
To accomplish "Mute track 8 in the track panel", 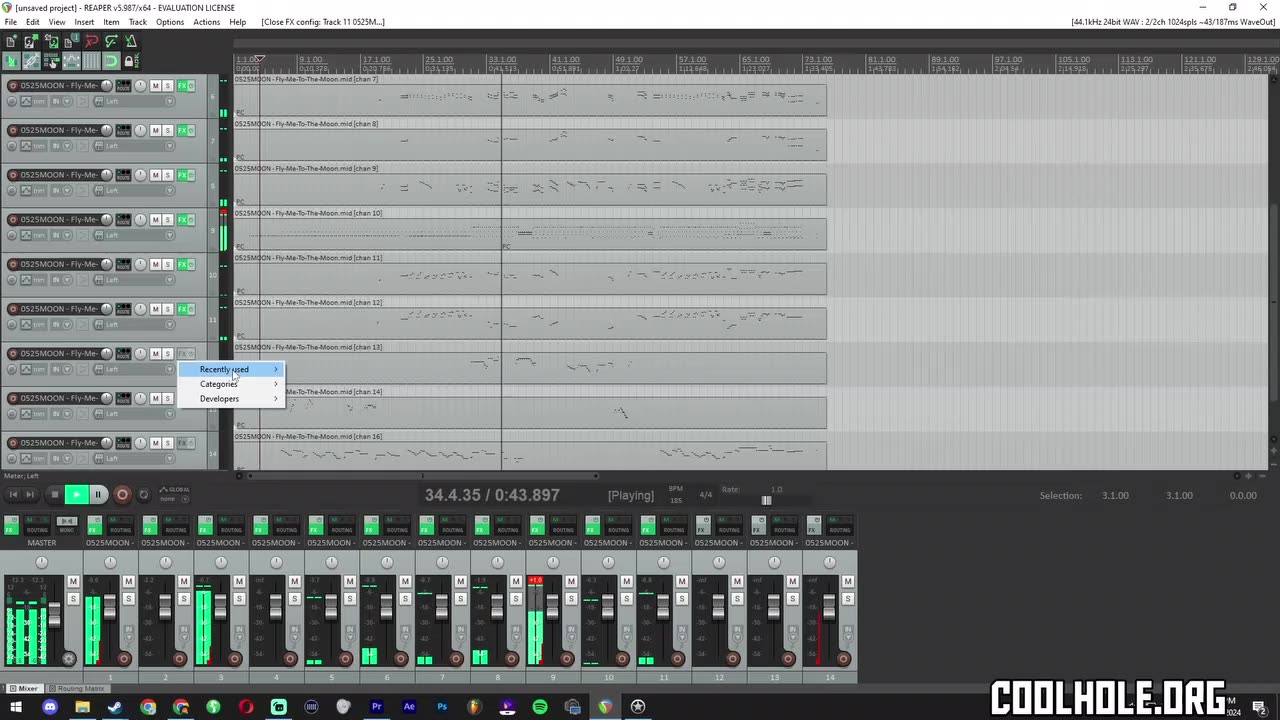I will coord(156,175).
